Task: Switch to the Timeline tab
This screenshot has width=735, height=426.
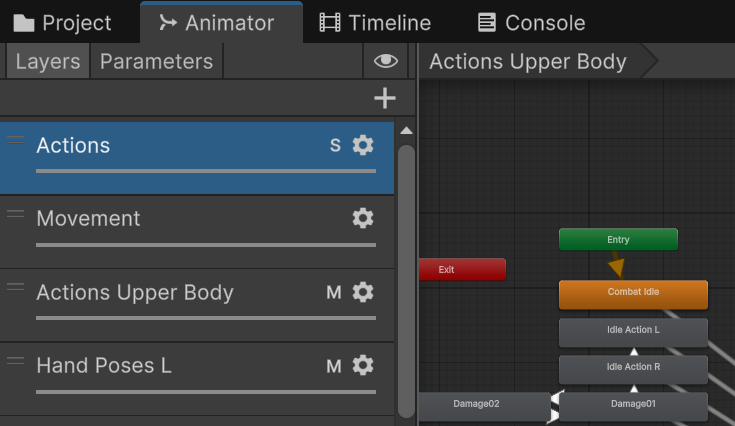Action: (375, 22)
